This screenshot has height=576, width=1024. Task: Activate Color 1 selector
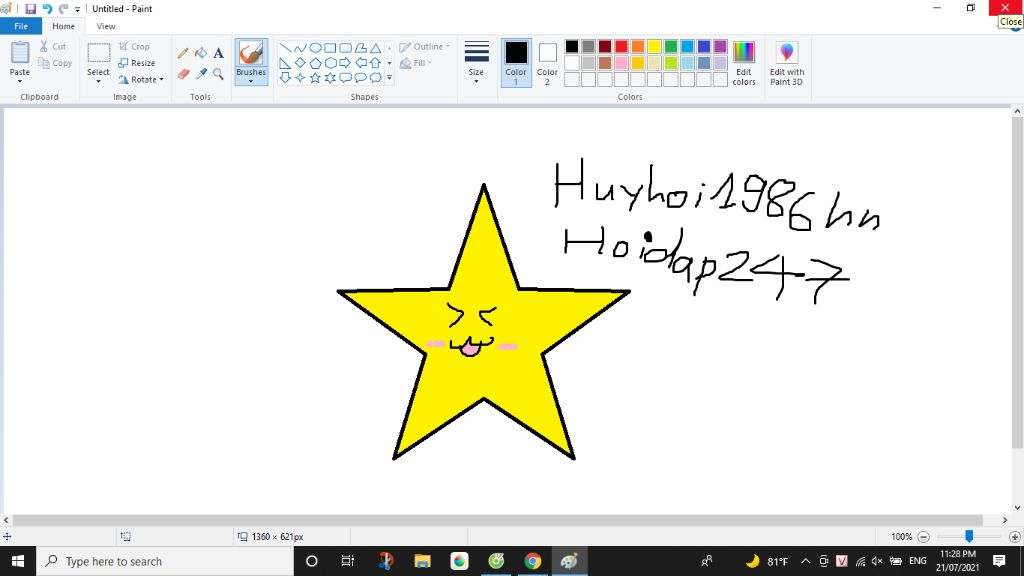tap(516, 63)
